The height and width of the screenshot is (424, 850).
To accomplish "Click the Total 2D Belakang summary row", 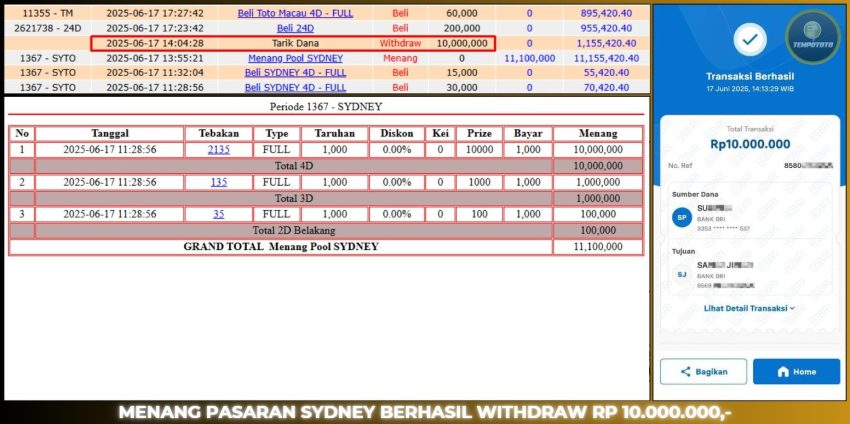I will point(294,230).
